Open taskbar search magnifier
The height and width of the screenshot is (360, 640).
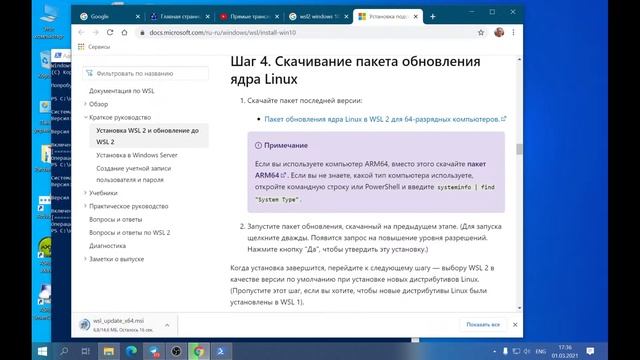click(64, 351)
